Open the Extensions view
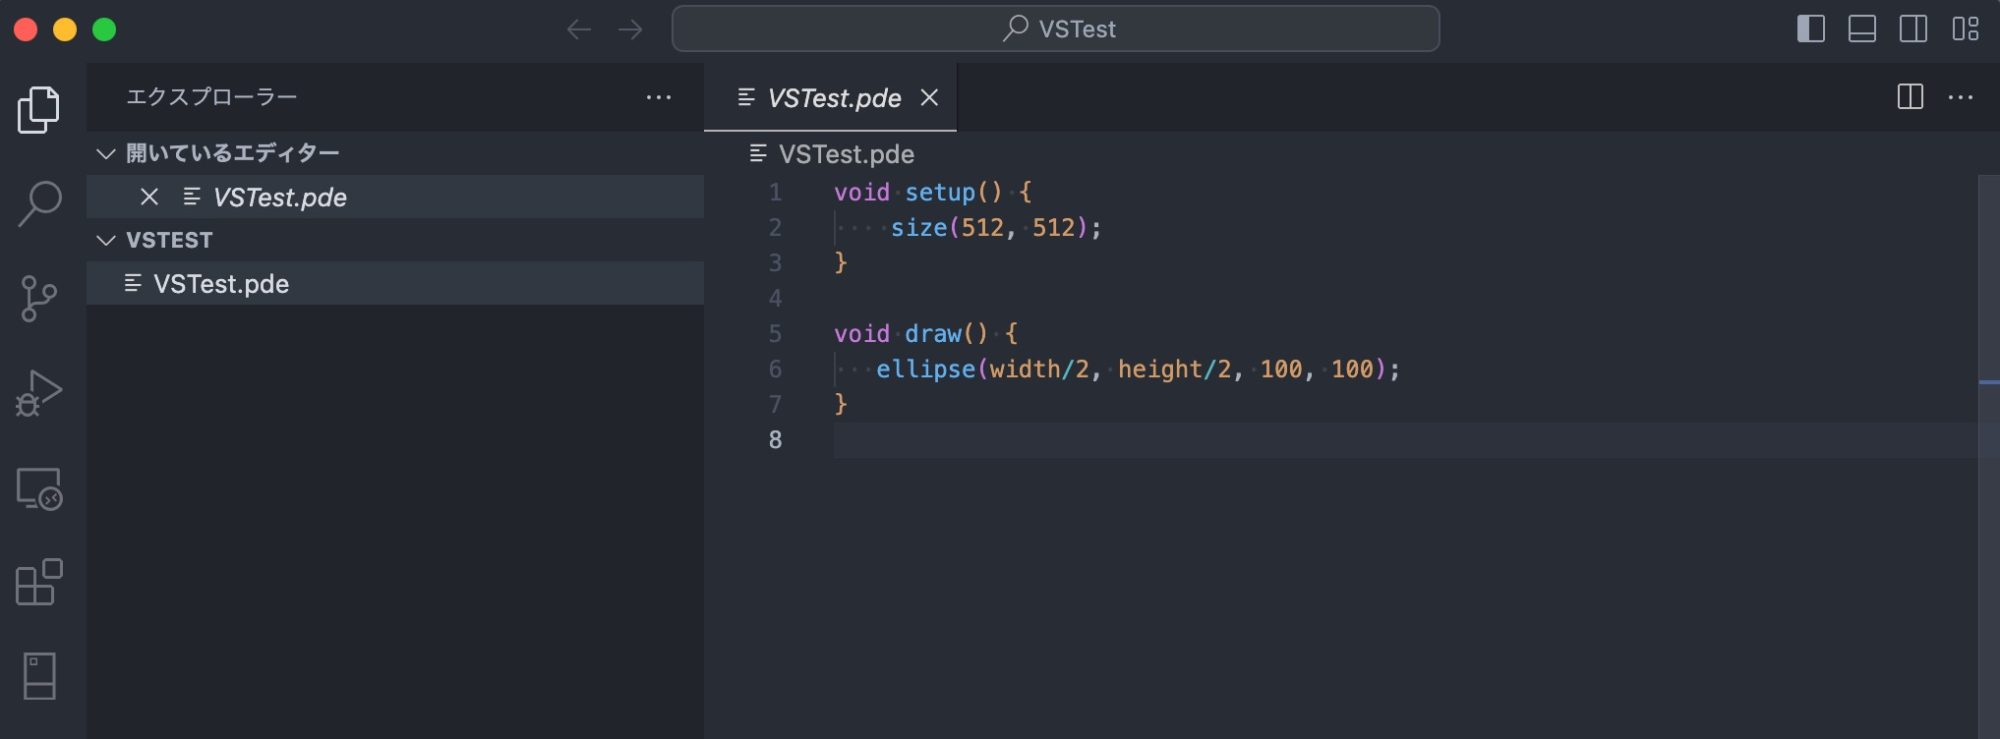The height and width of the screenshot is (739, 2000). pos(38,582)
